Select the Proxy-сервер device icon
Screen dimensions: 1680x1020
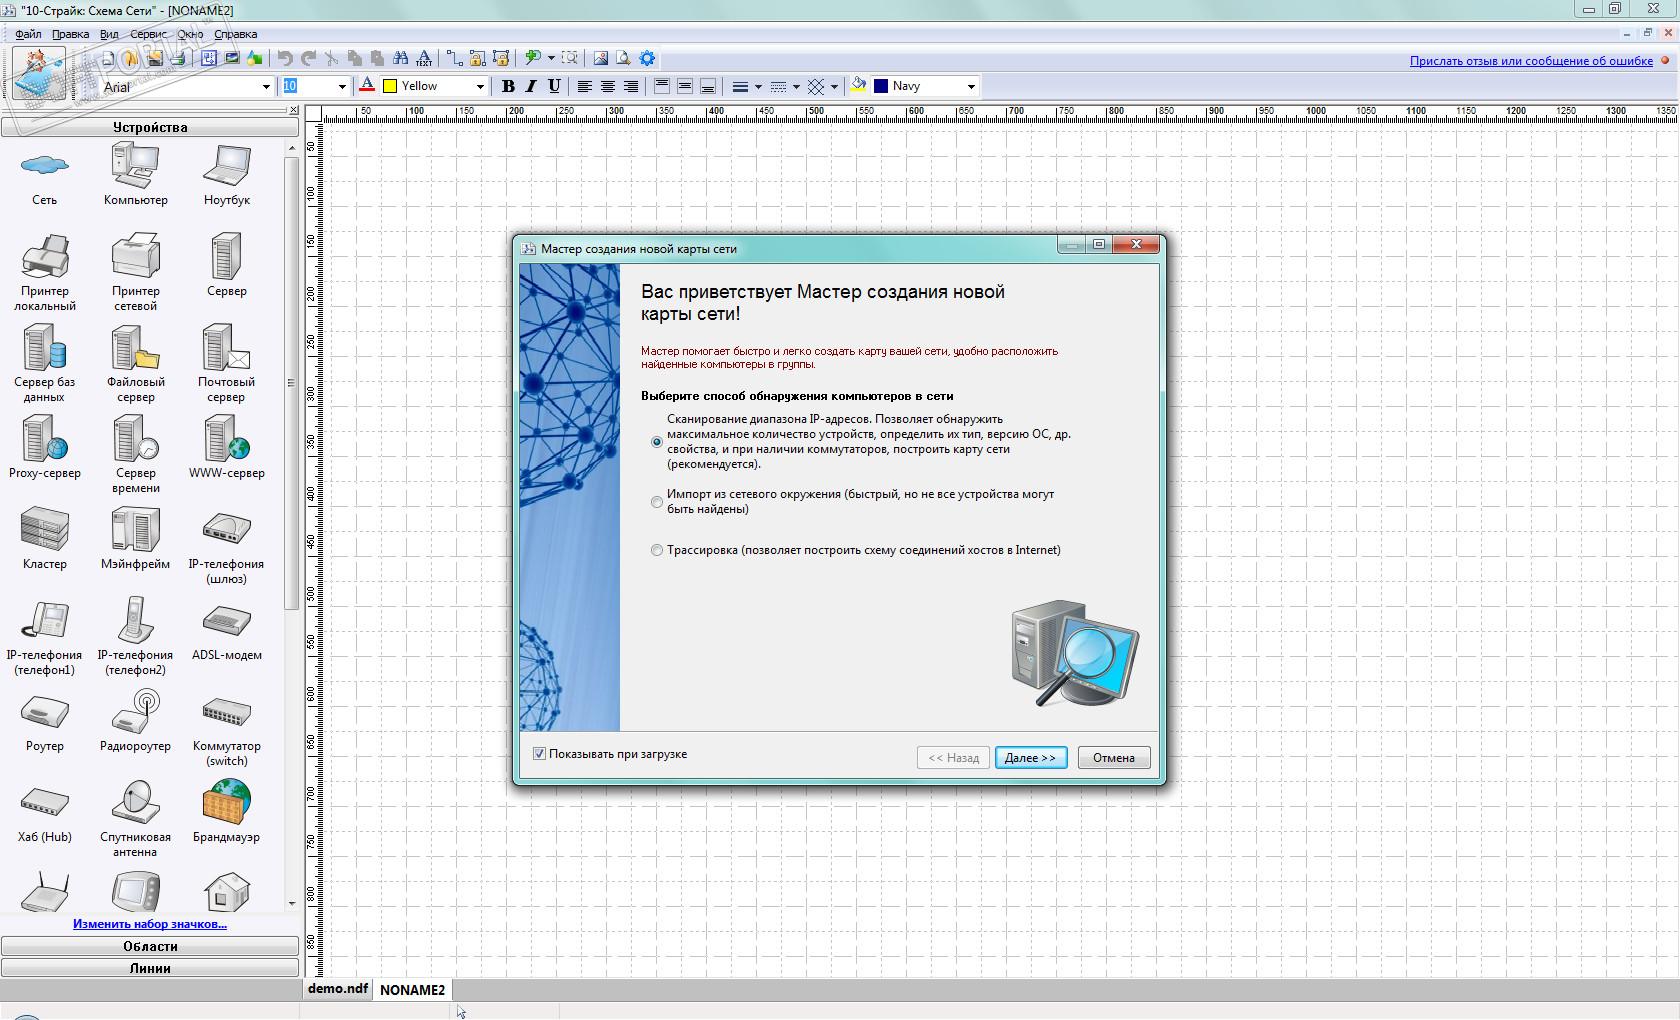point(45,438)
